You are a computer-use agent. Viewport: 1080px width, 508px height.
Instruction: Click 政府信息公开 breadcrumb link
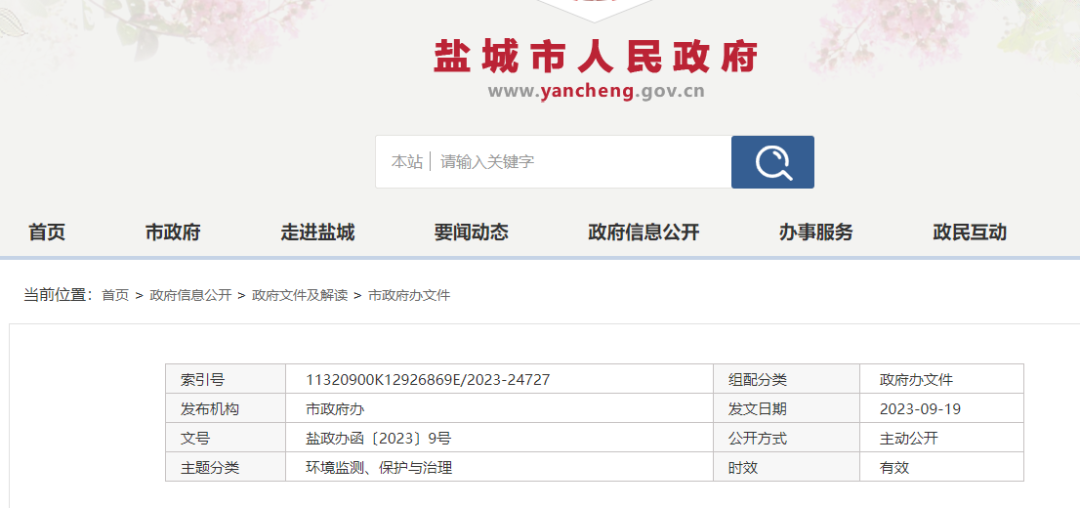click(191, 295)
